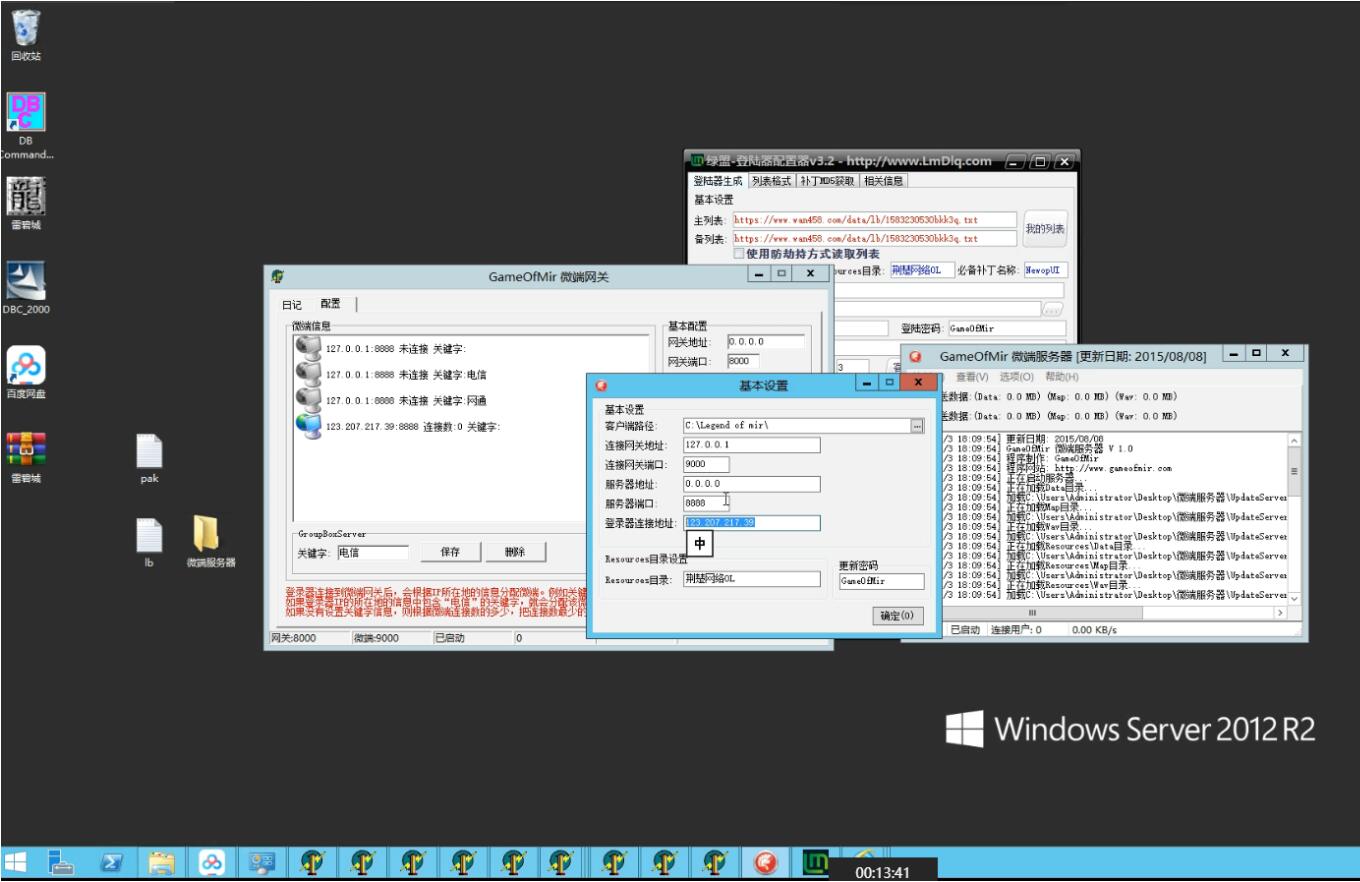
Task: Open the Start button on the taskbar
Action: (17, 862)
